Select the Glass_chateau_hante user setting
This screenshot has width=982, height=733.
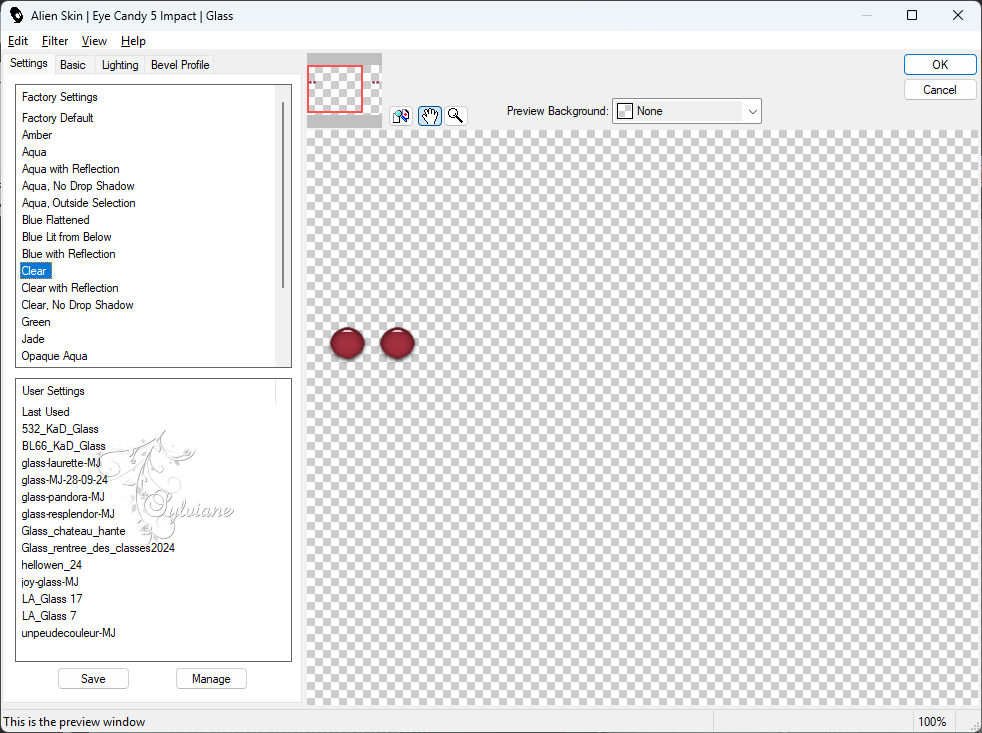[x=73, y=531]
